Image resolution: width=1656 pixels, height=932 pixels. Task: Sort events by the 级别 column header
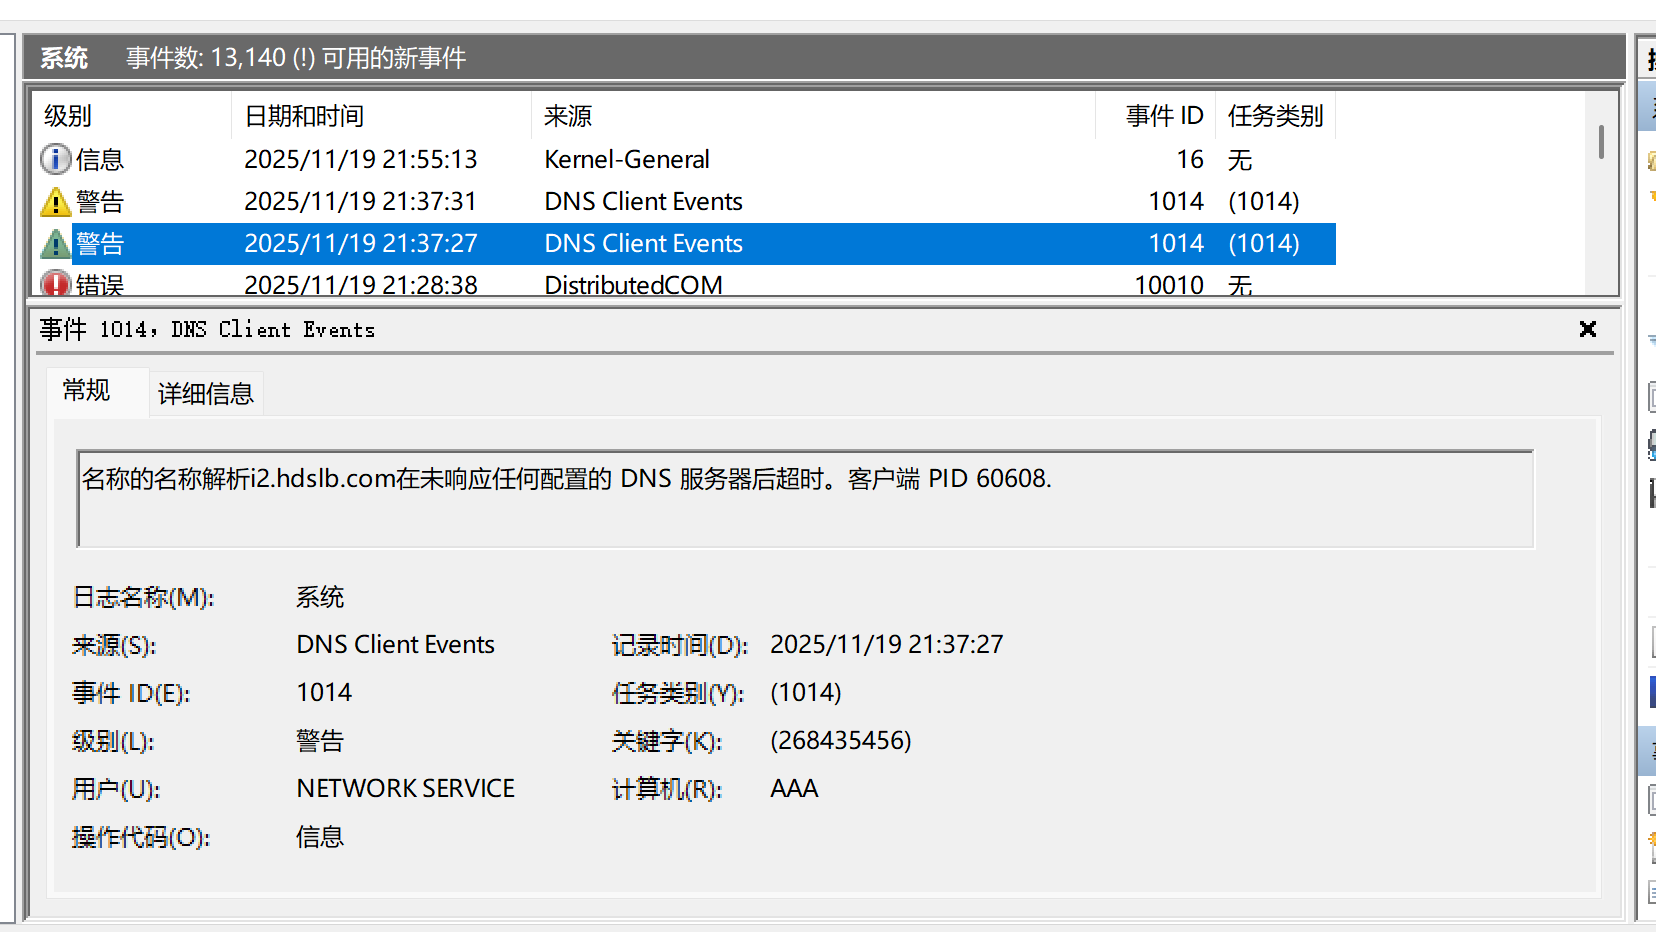[131, 116]
